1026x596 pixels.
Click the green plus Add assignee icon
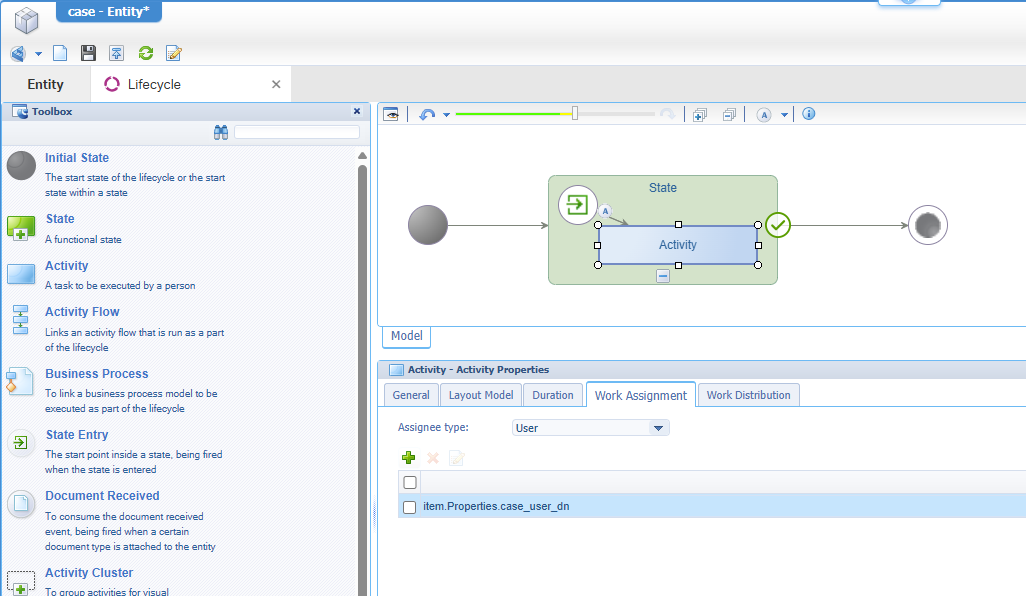[x=408, y=458]
